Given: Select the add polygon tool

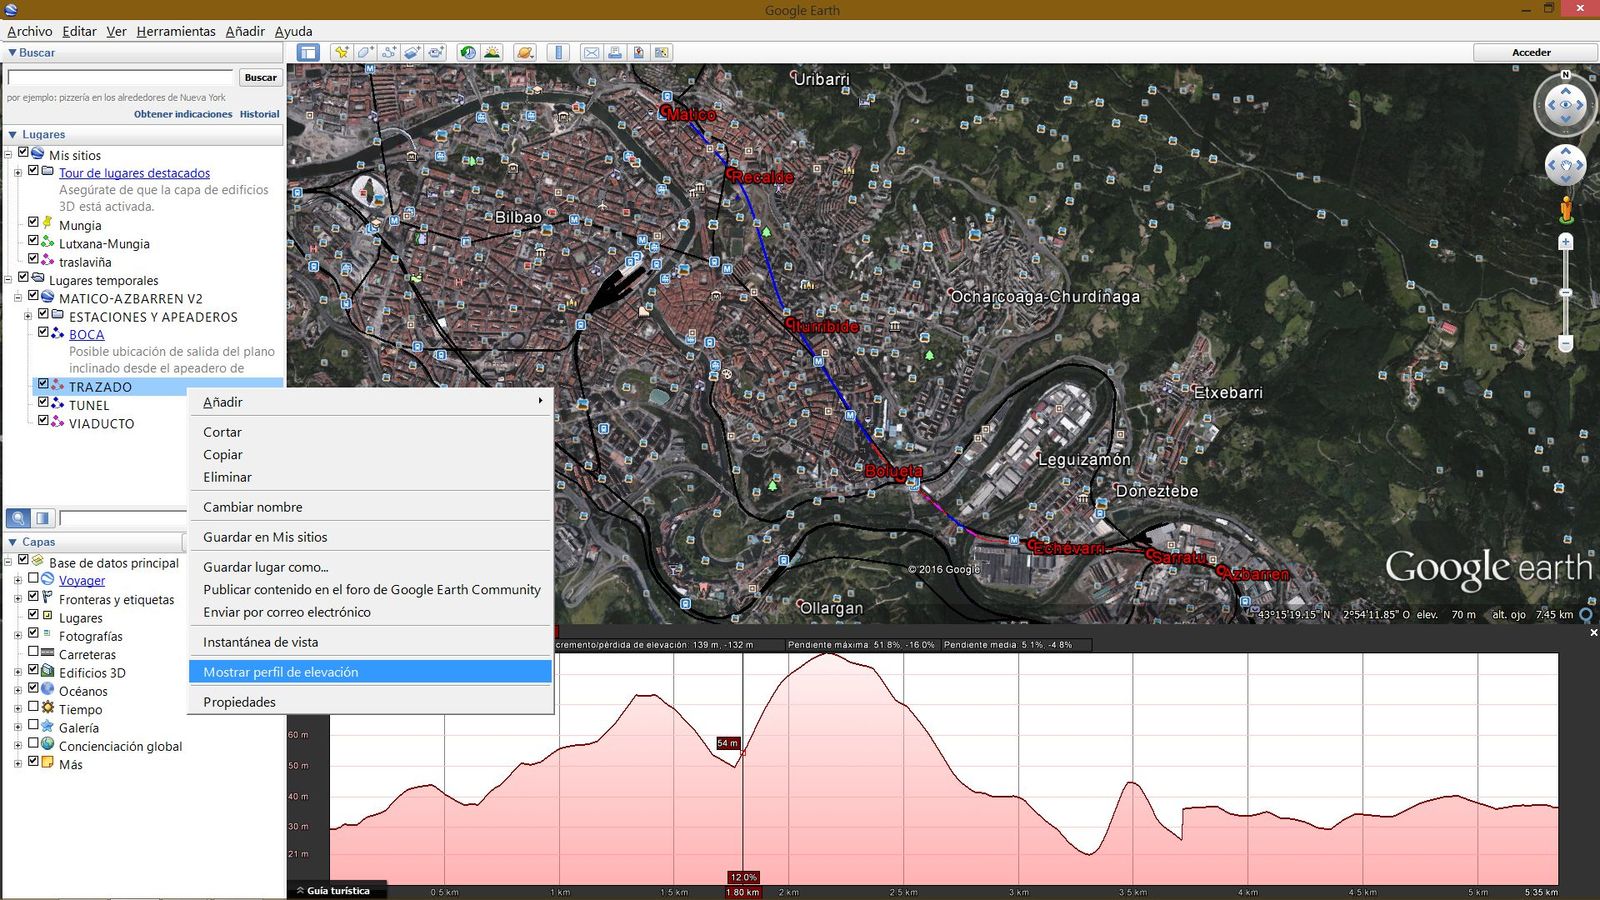Looking at the screenshot, I should 365,52.
